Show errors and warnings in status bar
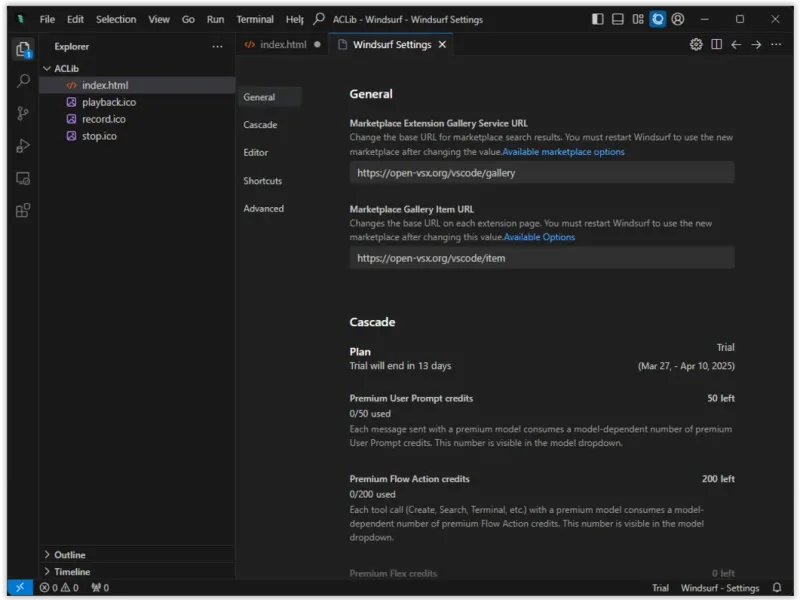Viewport: 800px width, 600px height. coord(59,587)
